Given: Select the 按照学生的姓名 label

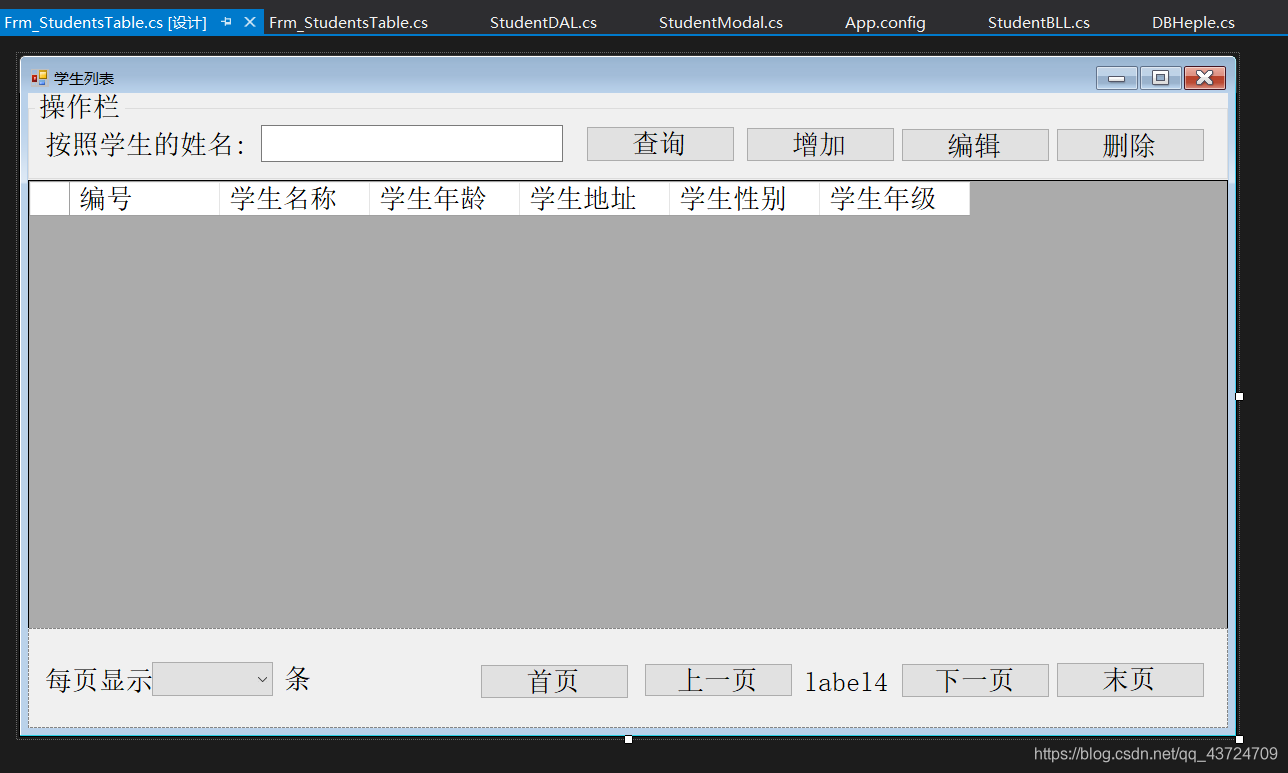Looking at the screenshot, I should (146, 144).
